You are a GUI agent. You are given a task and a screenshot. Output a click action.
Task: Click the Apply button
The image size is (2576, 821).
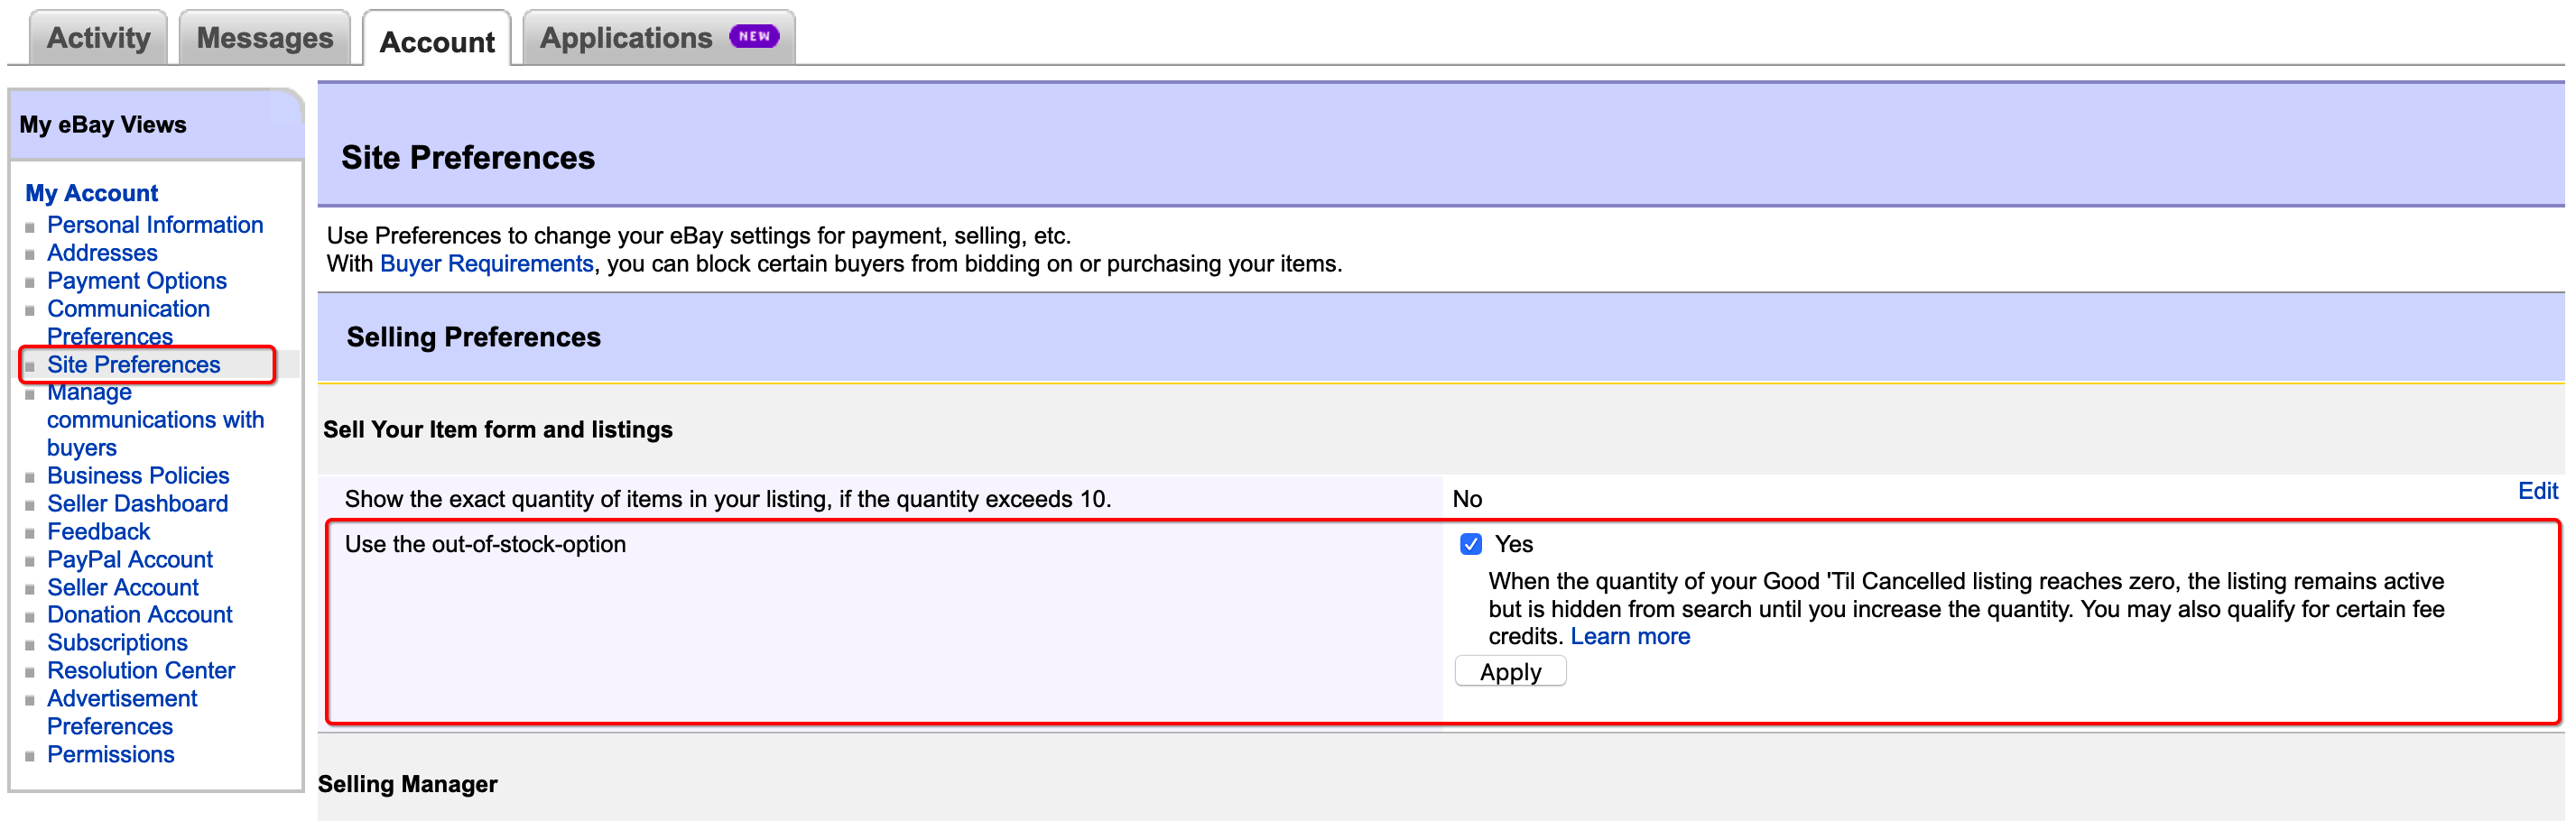pos(1510,672)
